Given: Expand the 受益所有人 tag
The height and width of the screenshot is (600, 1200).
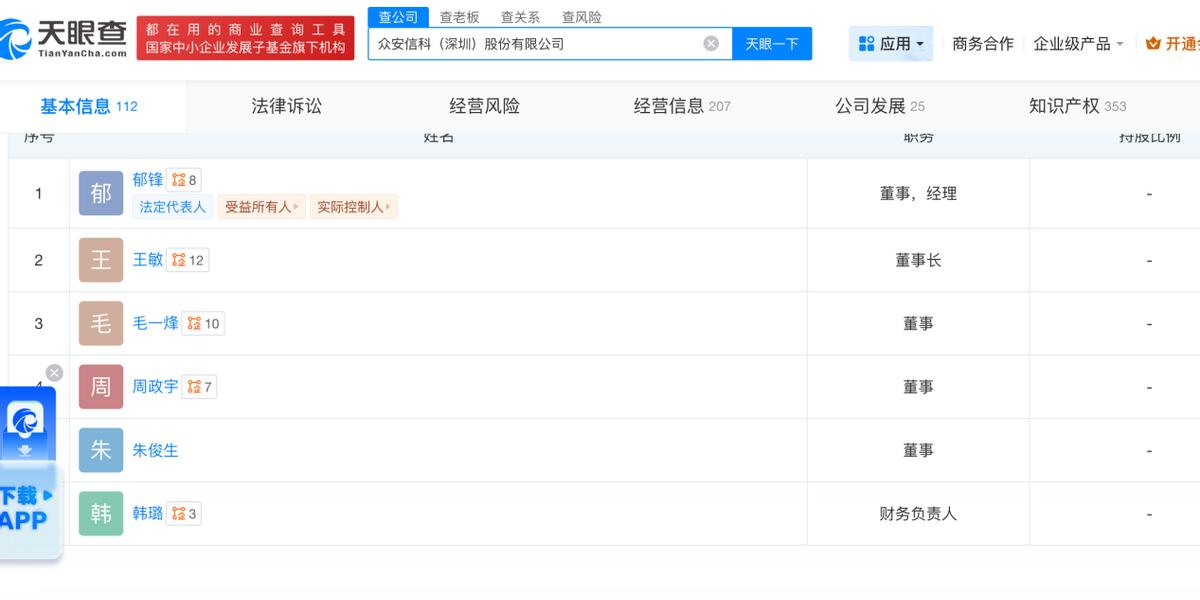Looking at the screenshot, I should (x=262, y=207).
